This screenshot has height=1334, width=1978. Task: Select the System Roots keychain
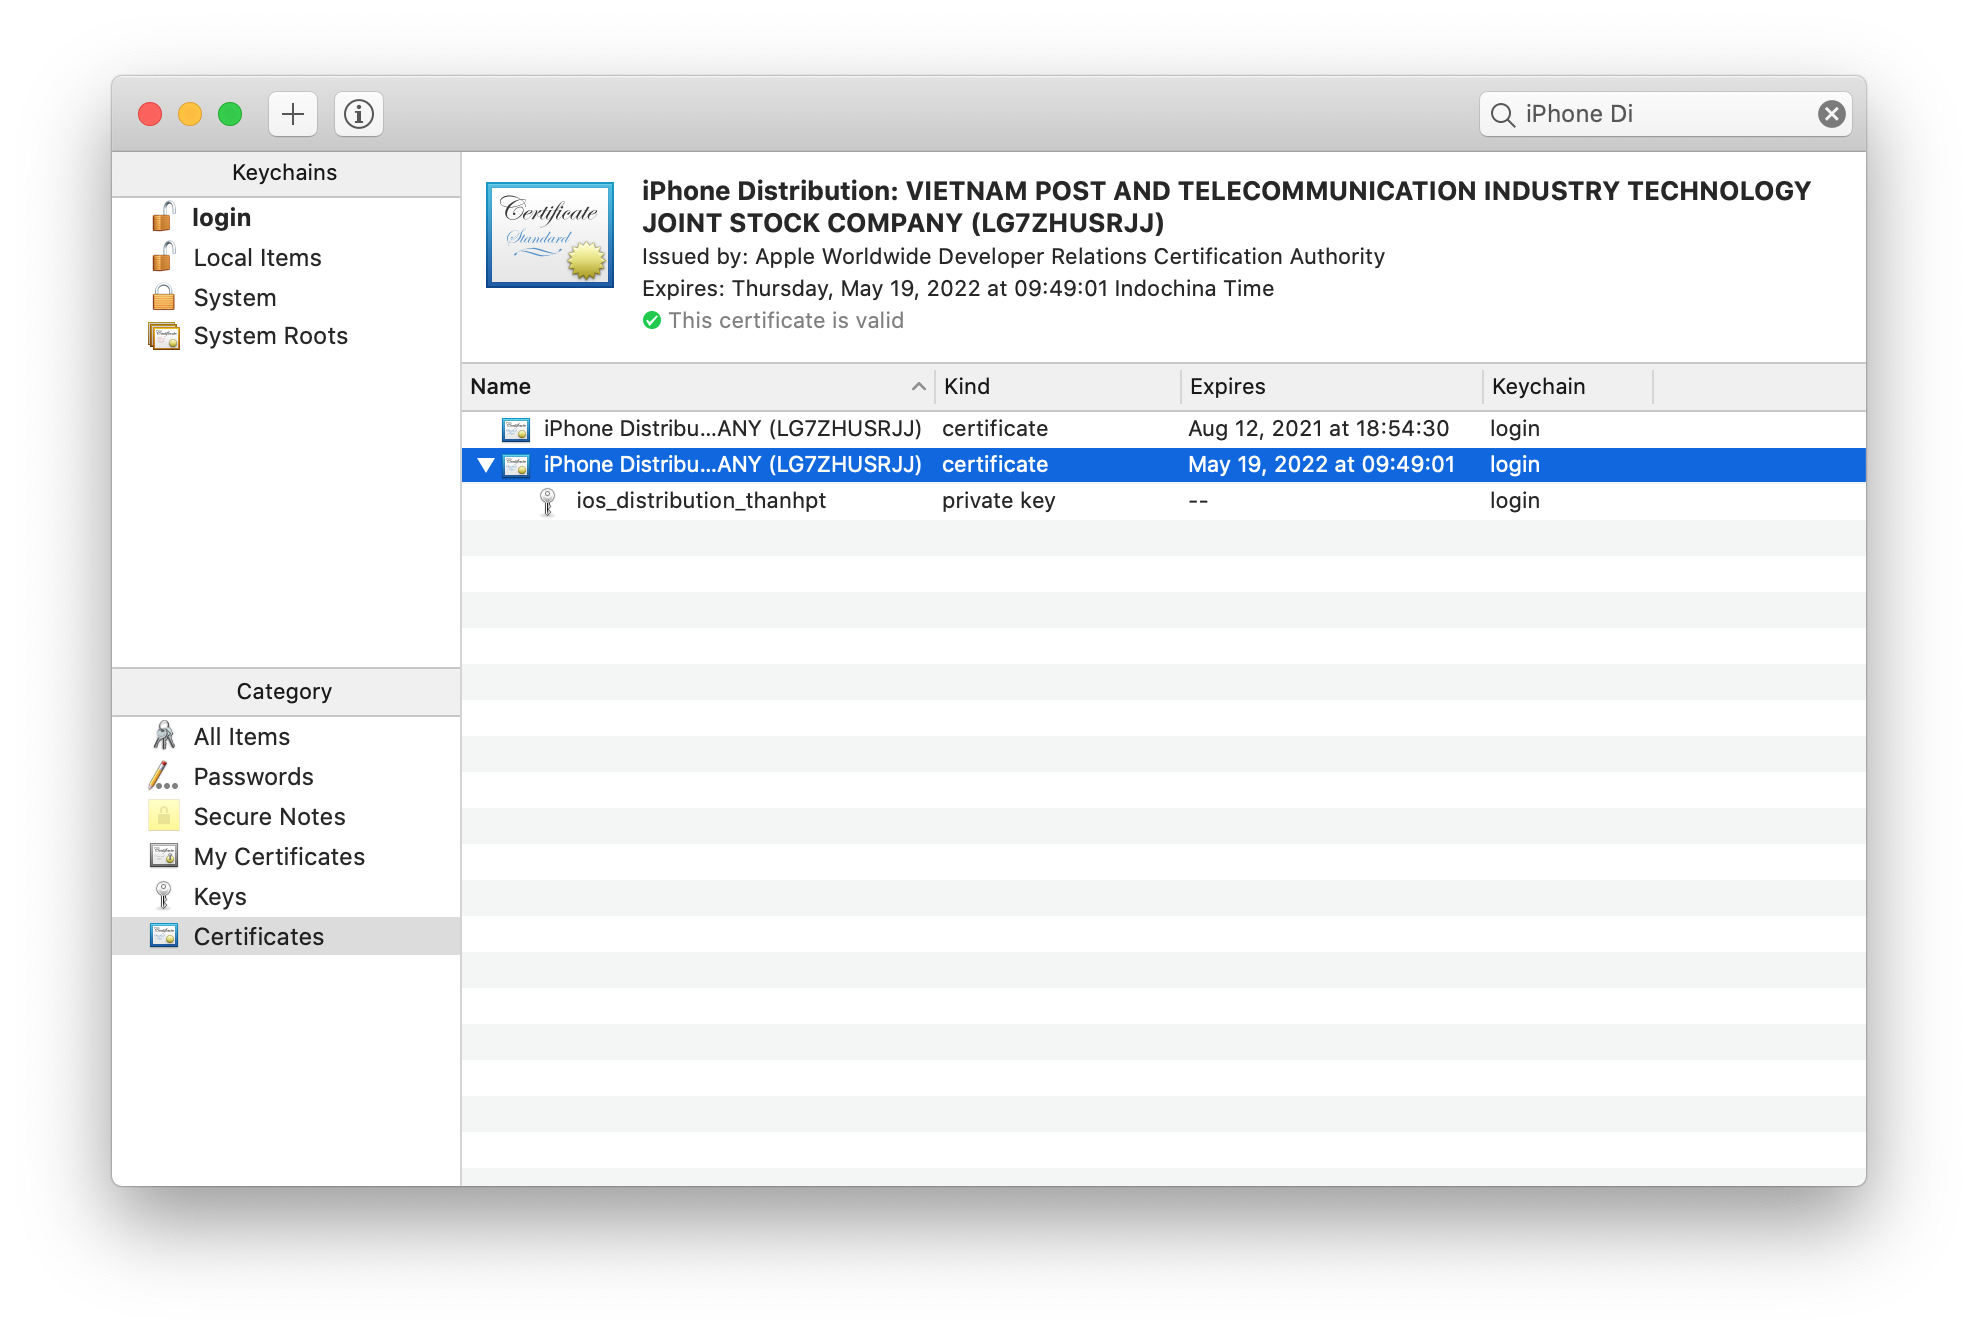click(270, 336)
